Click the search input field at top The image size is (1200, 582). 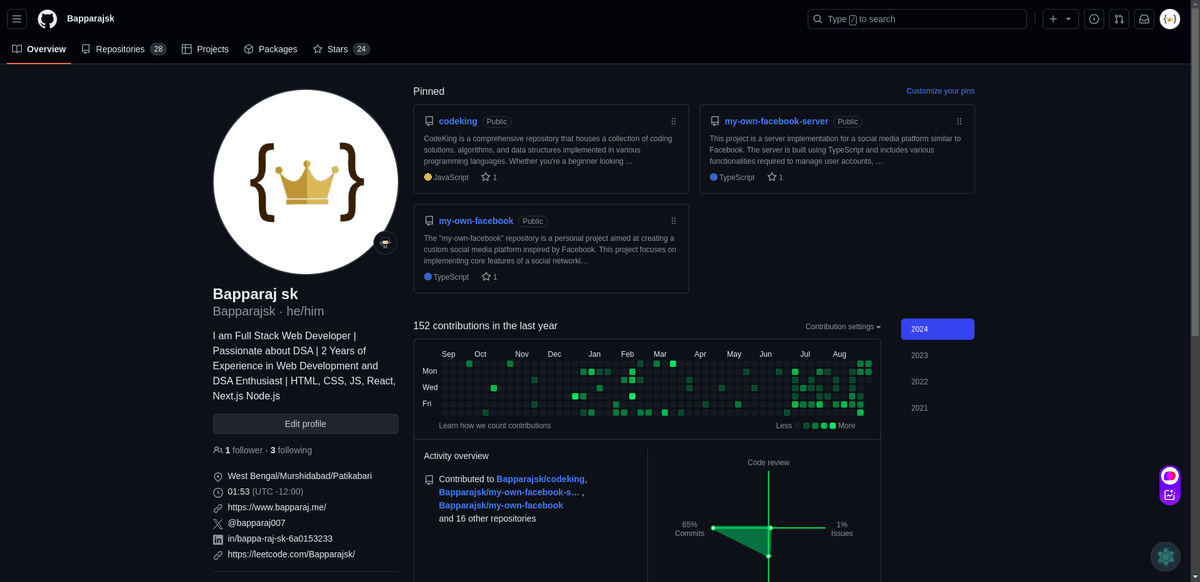click(915, 19)
